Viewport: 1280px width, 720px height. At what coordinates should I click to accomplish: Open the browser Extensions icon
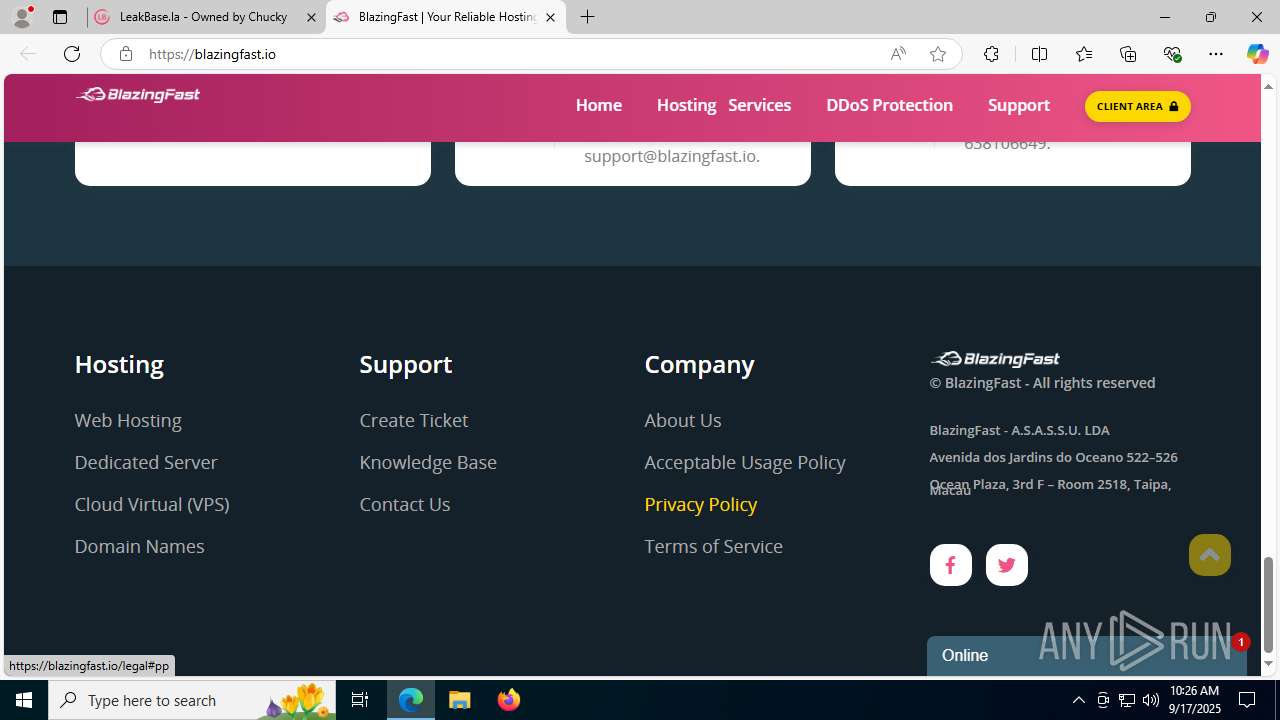(x=991, y=54)
